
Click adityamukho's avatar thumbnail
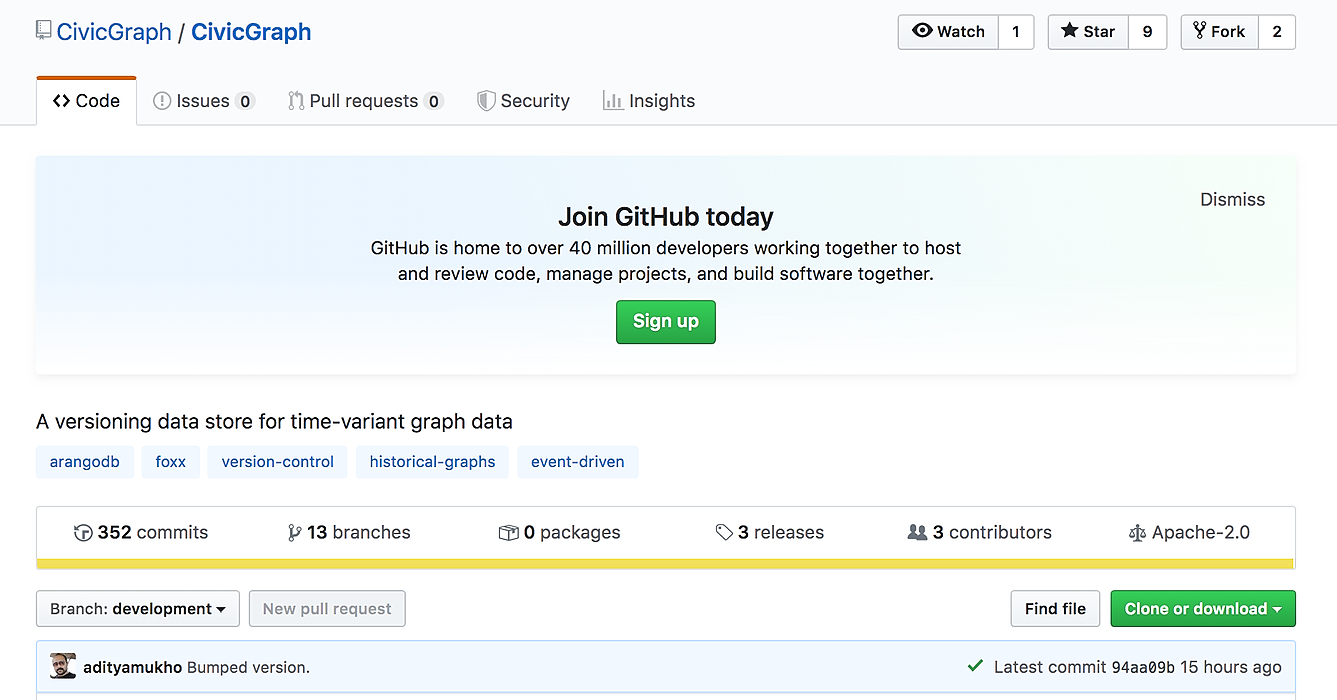tap(63, 666)
